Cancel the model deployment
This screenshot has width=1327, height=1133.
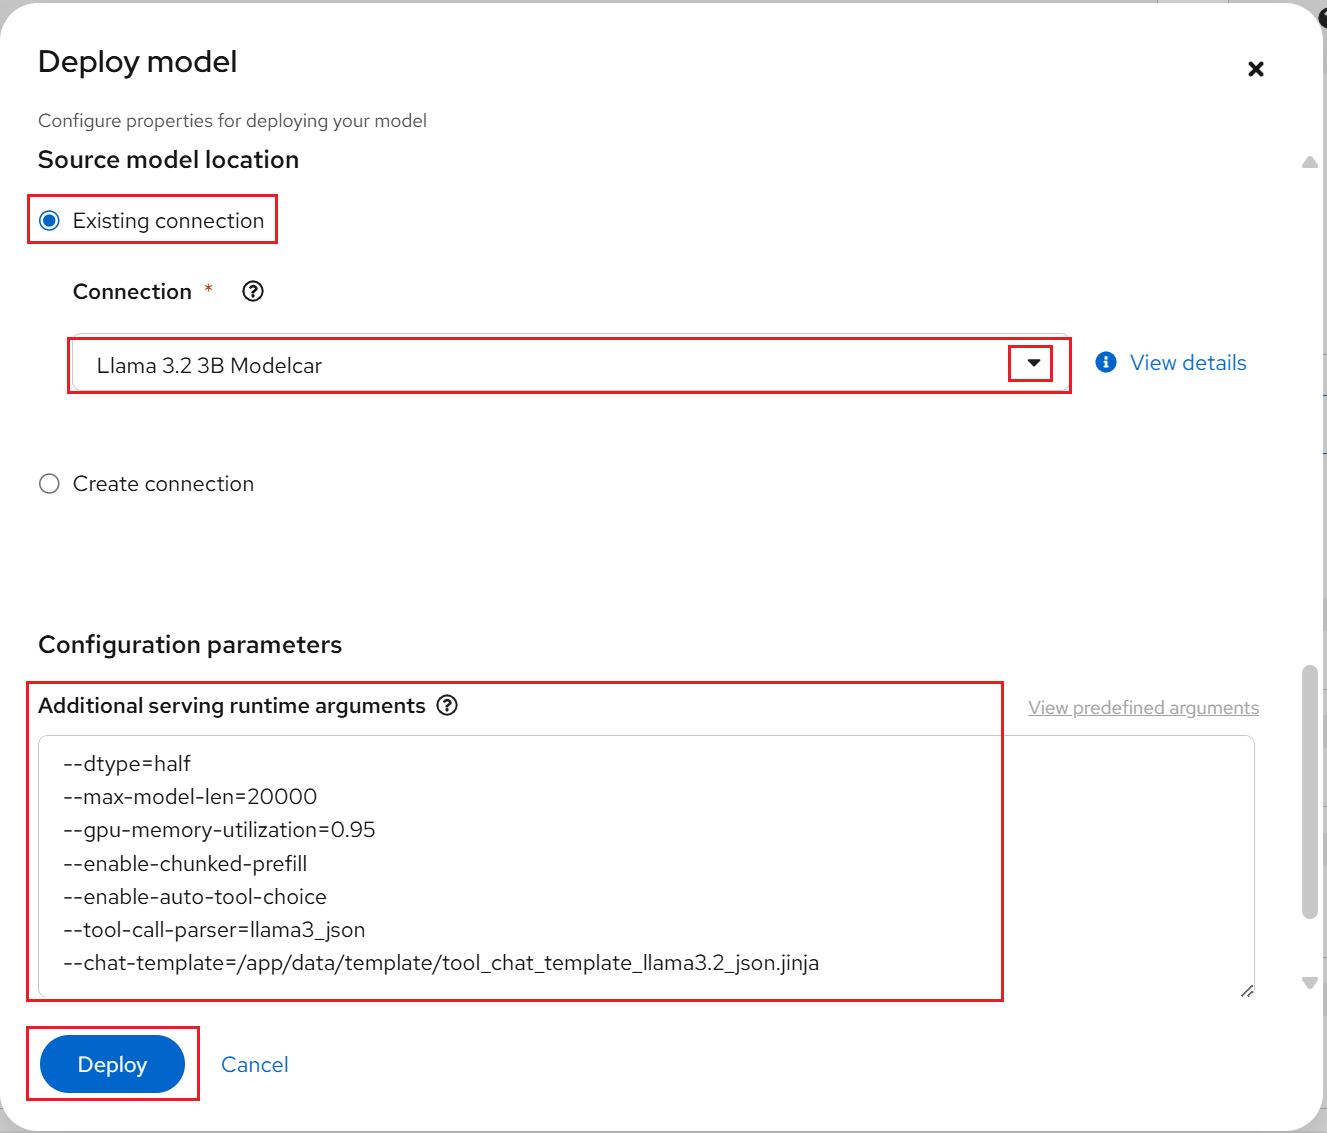coord(254,1065)
